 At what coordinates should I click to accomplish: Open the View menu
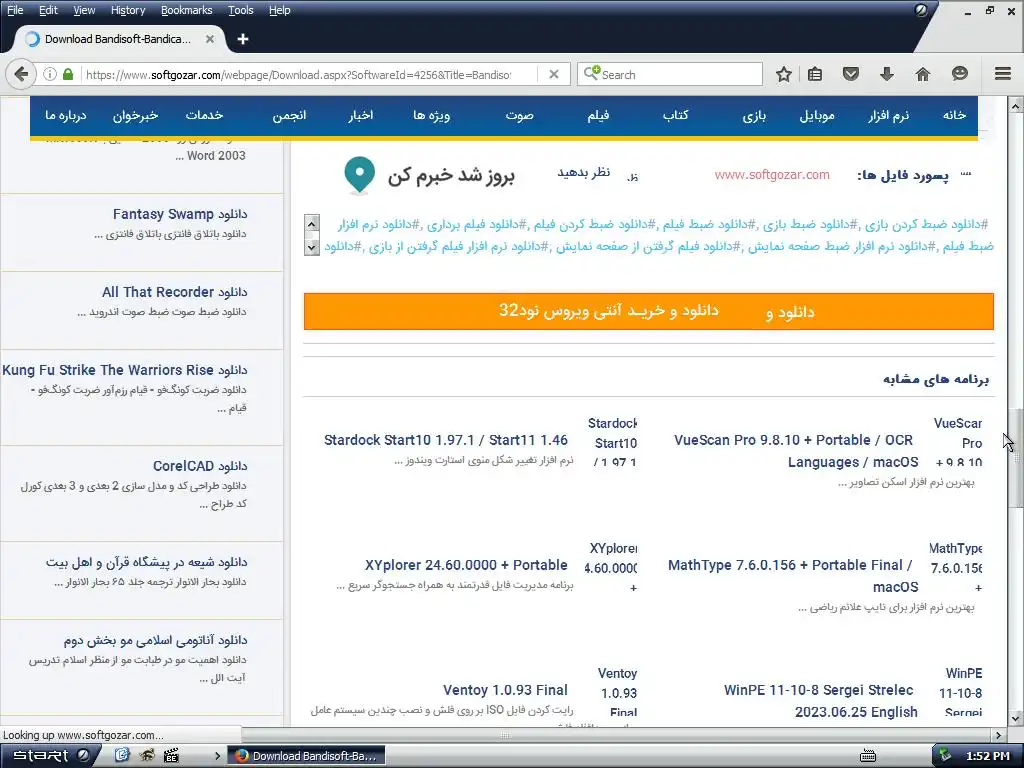point(84,10)
